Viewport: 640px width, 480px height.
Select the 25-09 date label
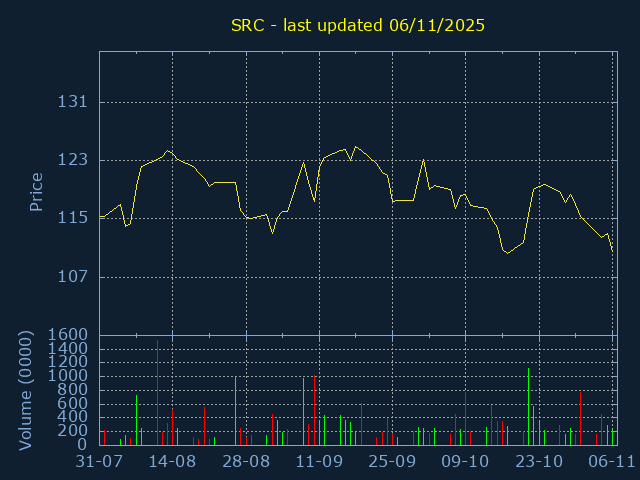tap(392, 462)
